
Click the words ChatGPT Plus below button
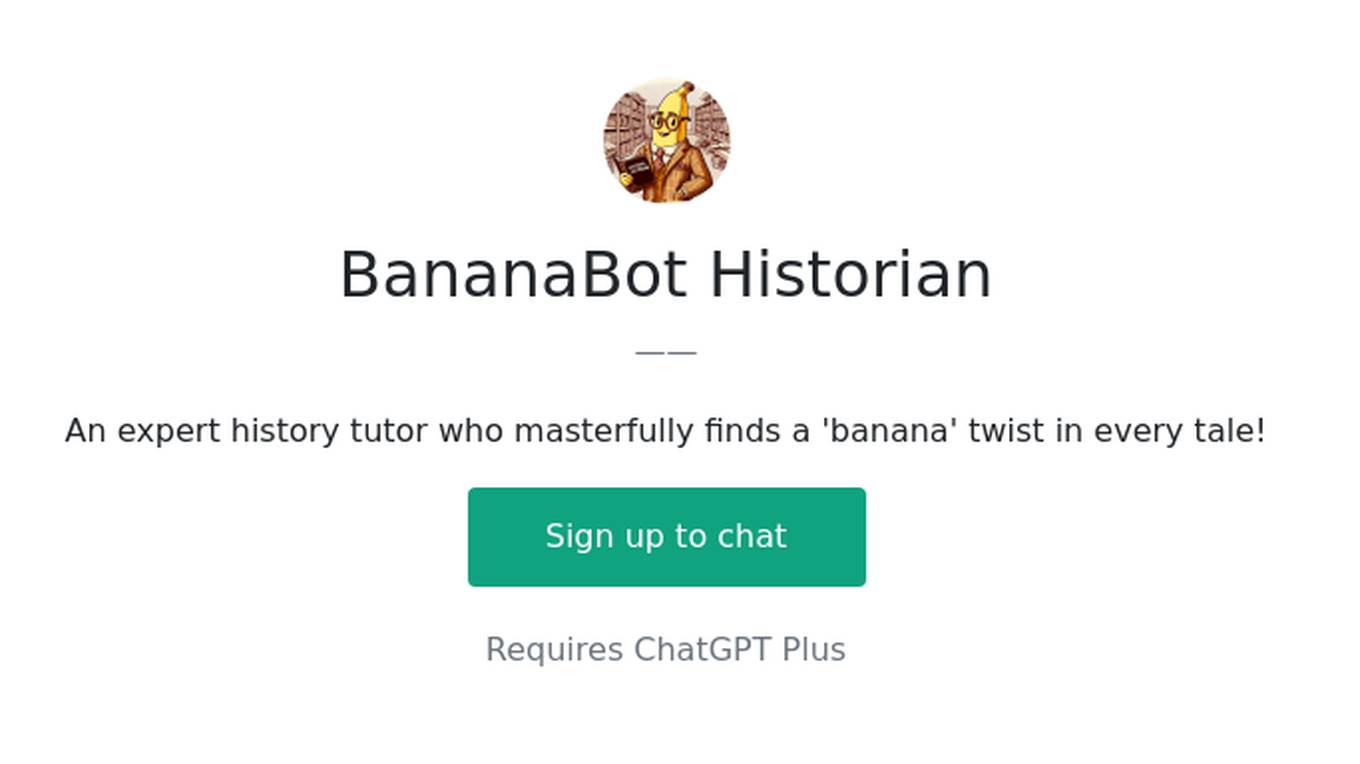(740, 650)
